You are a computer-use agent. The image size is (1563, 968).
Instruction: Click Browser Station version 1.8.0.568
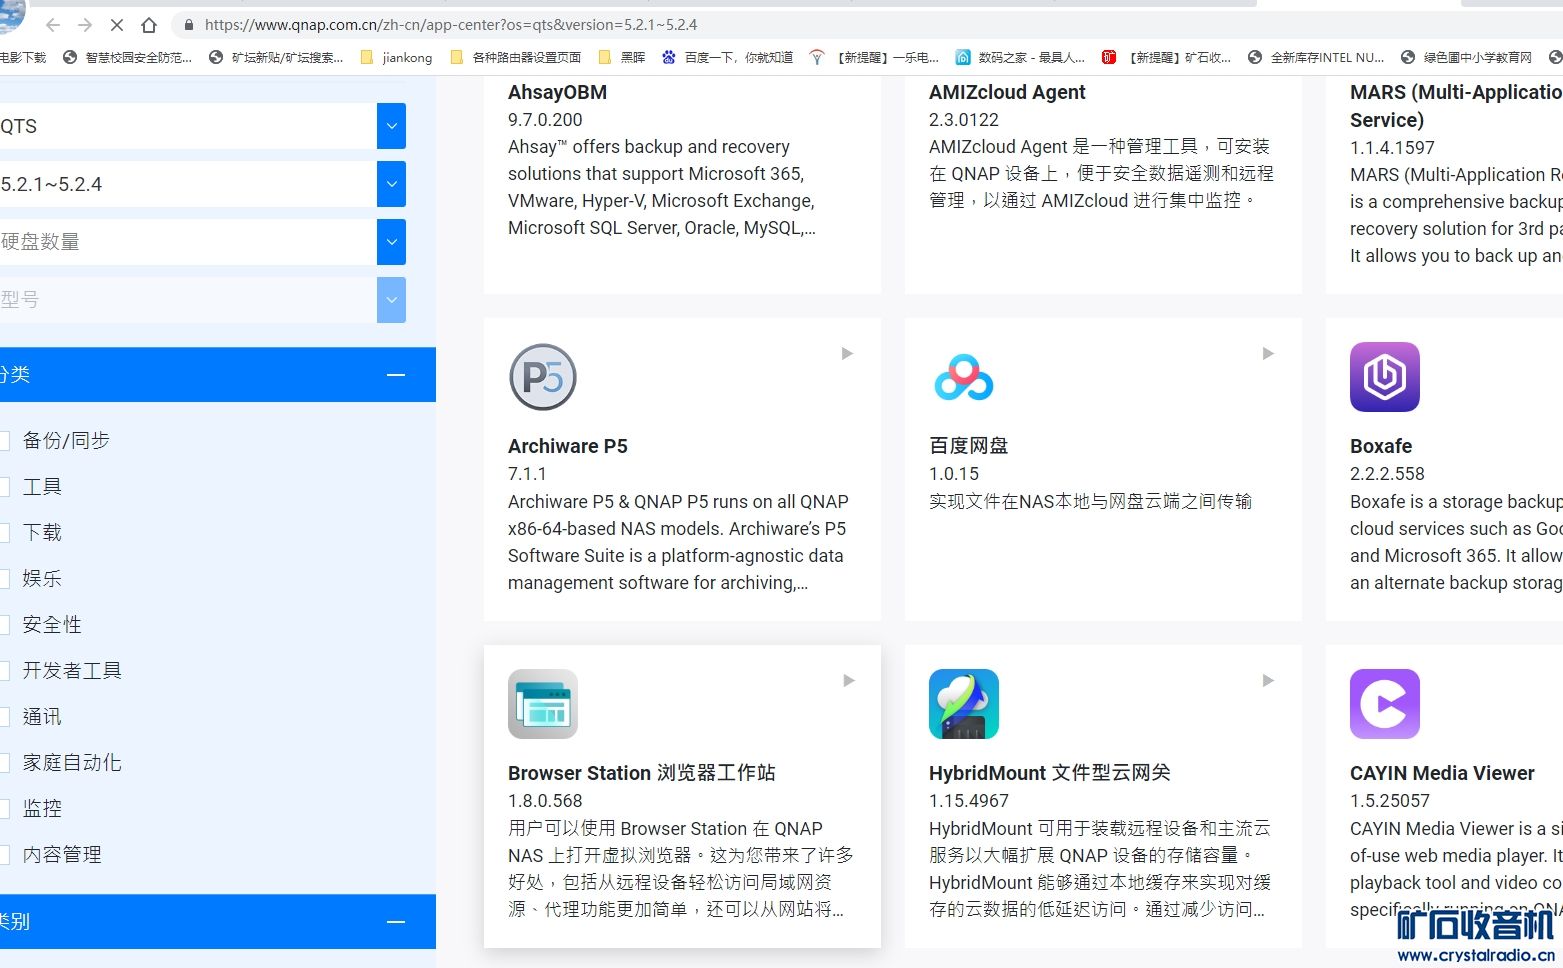(x=545, y=801)
